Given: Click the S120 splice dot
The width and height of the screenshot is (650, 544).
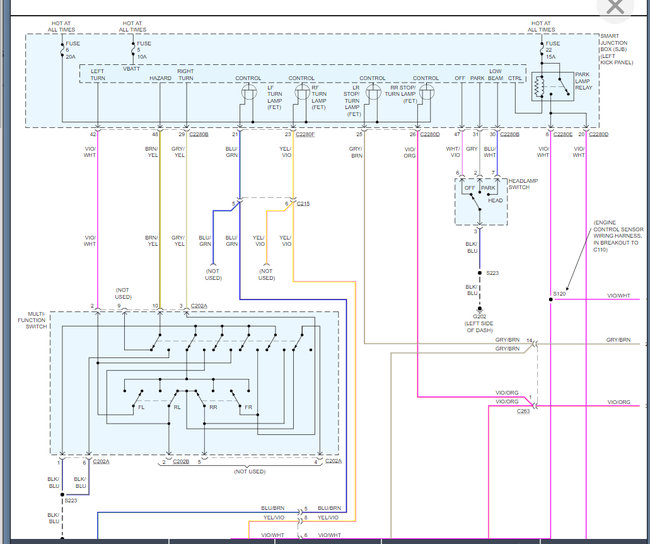Looking at the screenshot, I should click(x=551, y=299).
